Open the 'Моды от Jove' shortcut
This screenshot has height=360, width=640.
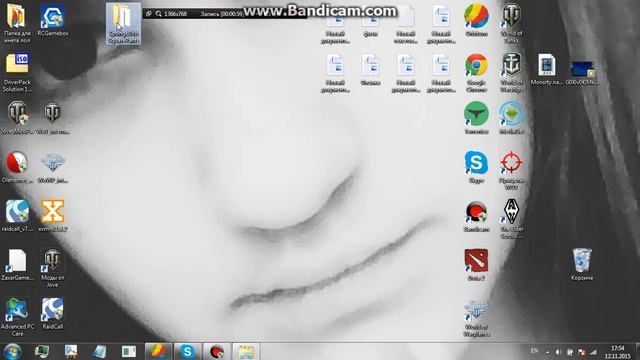tap(52, 268)
